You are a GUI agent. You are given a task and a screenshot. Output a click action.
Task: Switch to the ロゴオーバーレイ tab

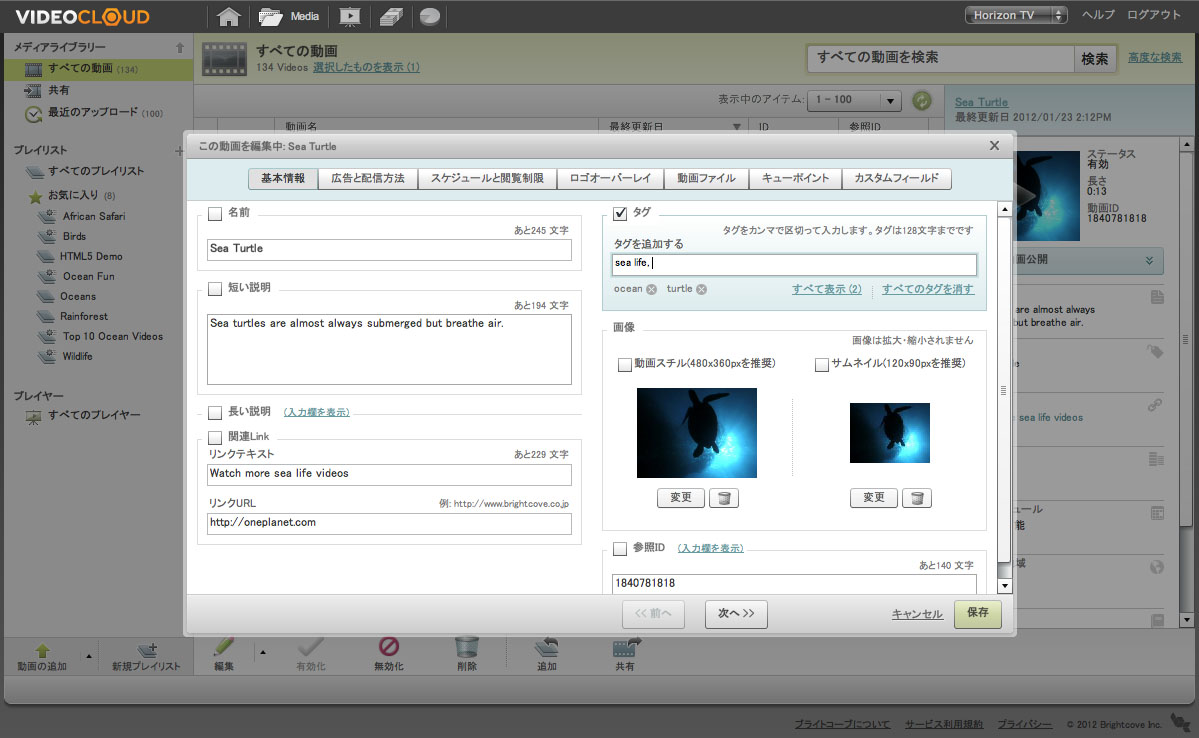click(610, 178)
